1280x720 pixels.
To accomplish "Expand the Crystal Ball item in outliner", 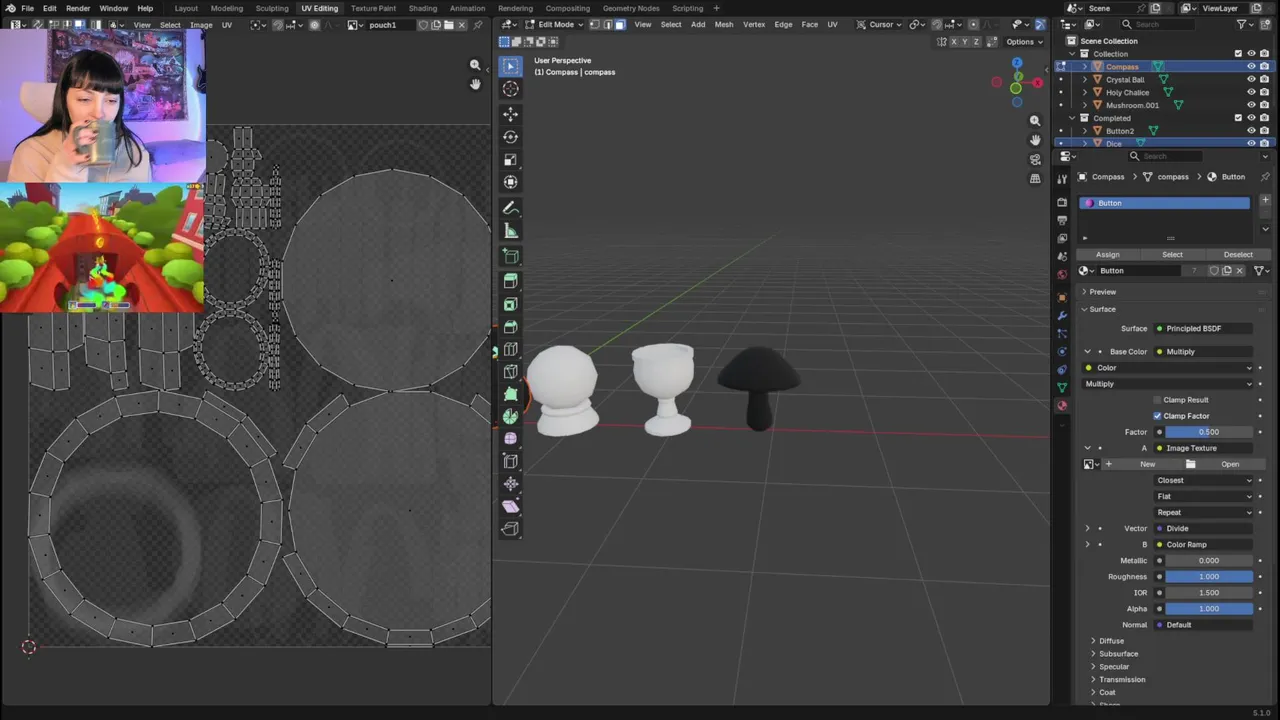I will 1085,79.
